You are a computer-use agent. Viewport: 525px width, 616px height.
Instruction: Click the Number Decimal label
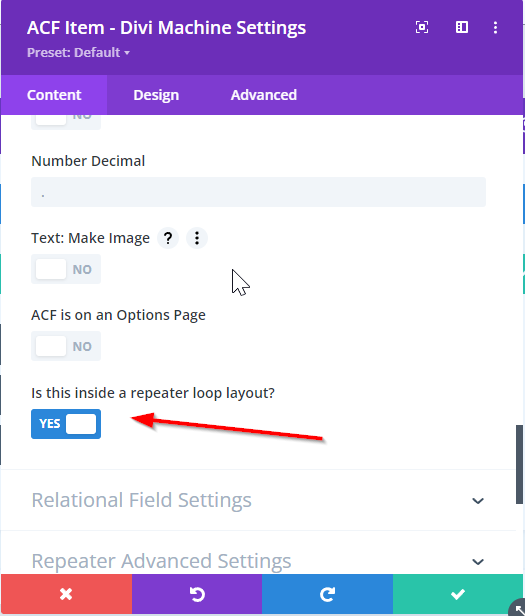click(x=88, y=161)
